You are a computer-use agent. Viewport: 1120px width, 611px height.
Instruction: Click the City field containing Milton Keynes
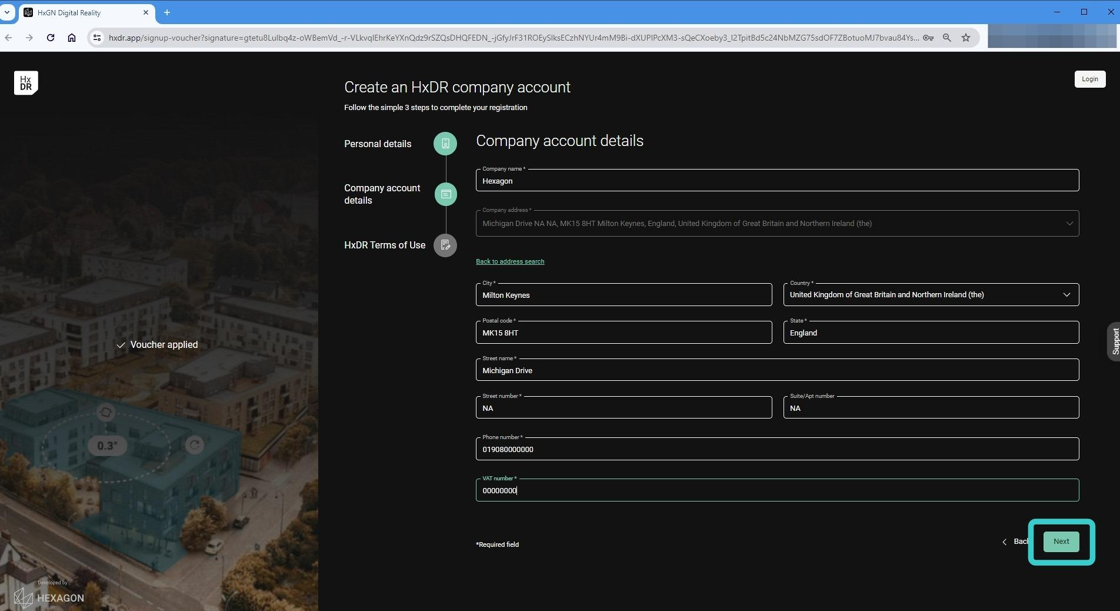624,294
